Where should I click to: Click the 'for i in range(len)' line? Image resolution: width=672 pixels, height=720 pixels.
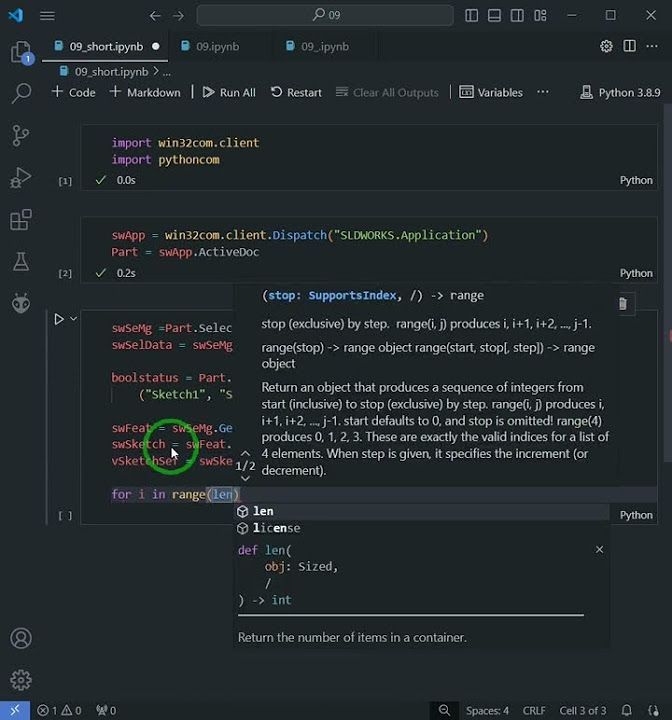(x=175, y=494)
